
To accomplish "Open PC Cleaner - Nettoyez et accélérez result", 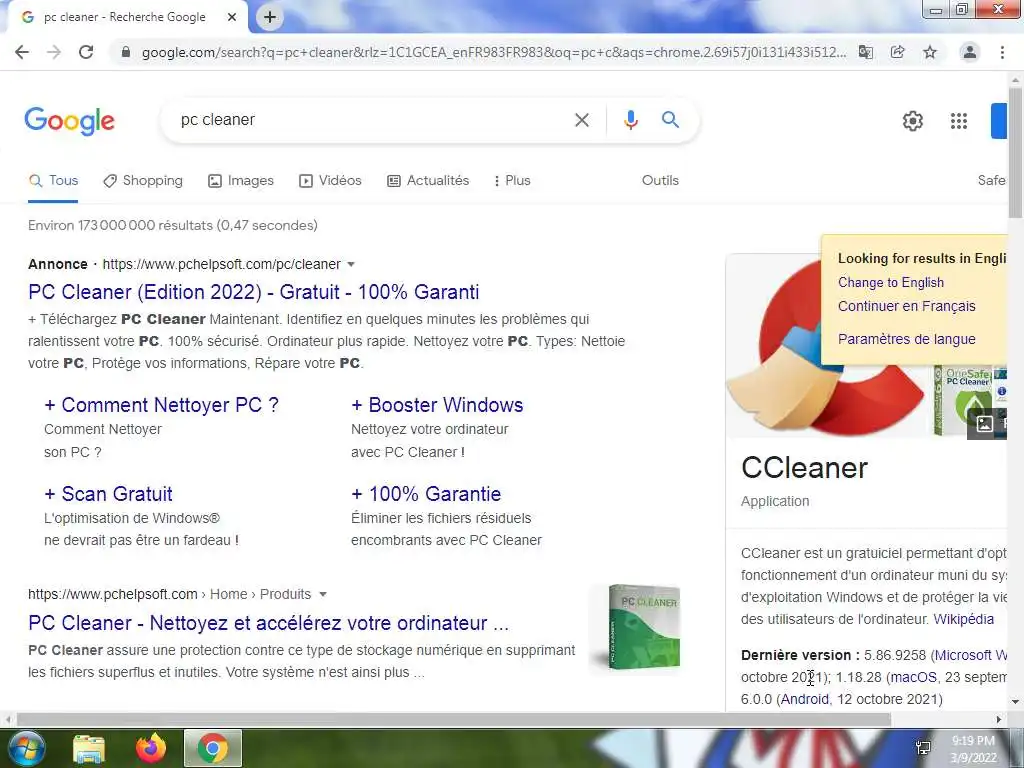I will 268,623.
